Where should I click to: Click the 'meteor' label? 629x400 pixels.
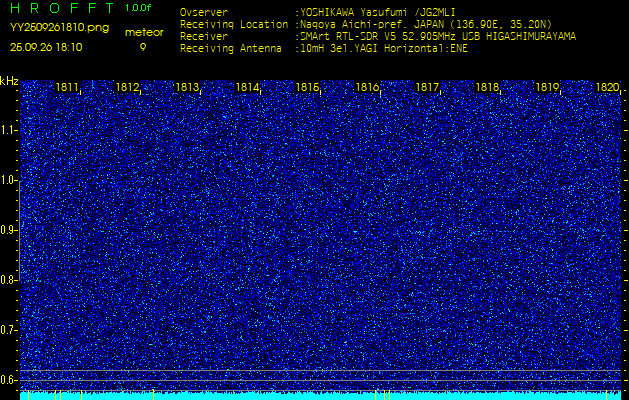144,32
